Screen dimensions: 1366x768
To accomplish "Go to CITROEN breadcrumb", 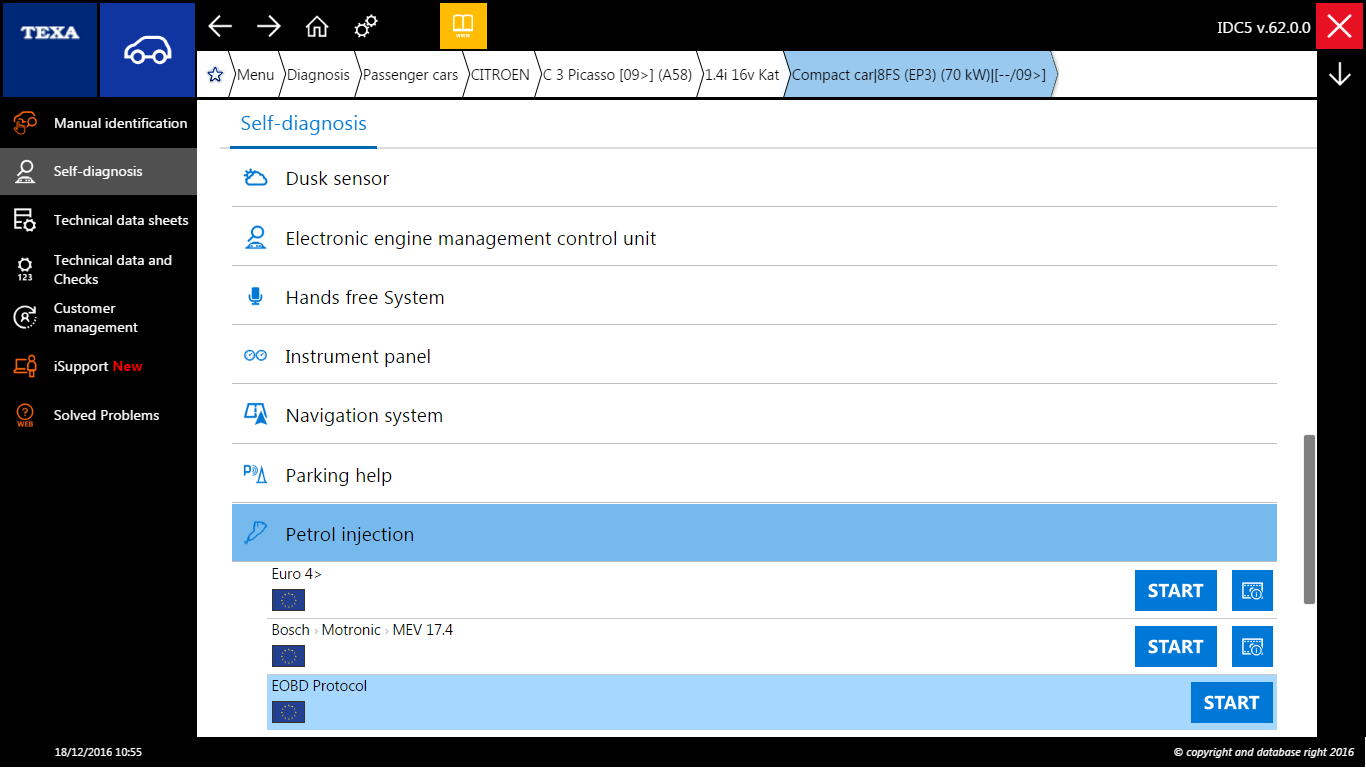I will pyautogui.click(x=500, y=75).
